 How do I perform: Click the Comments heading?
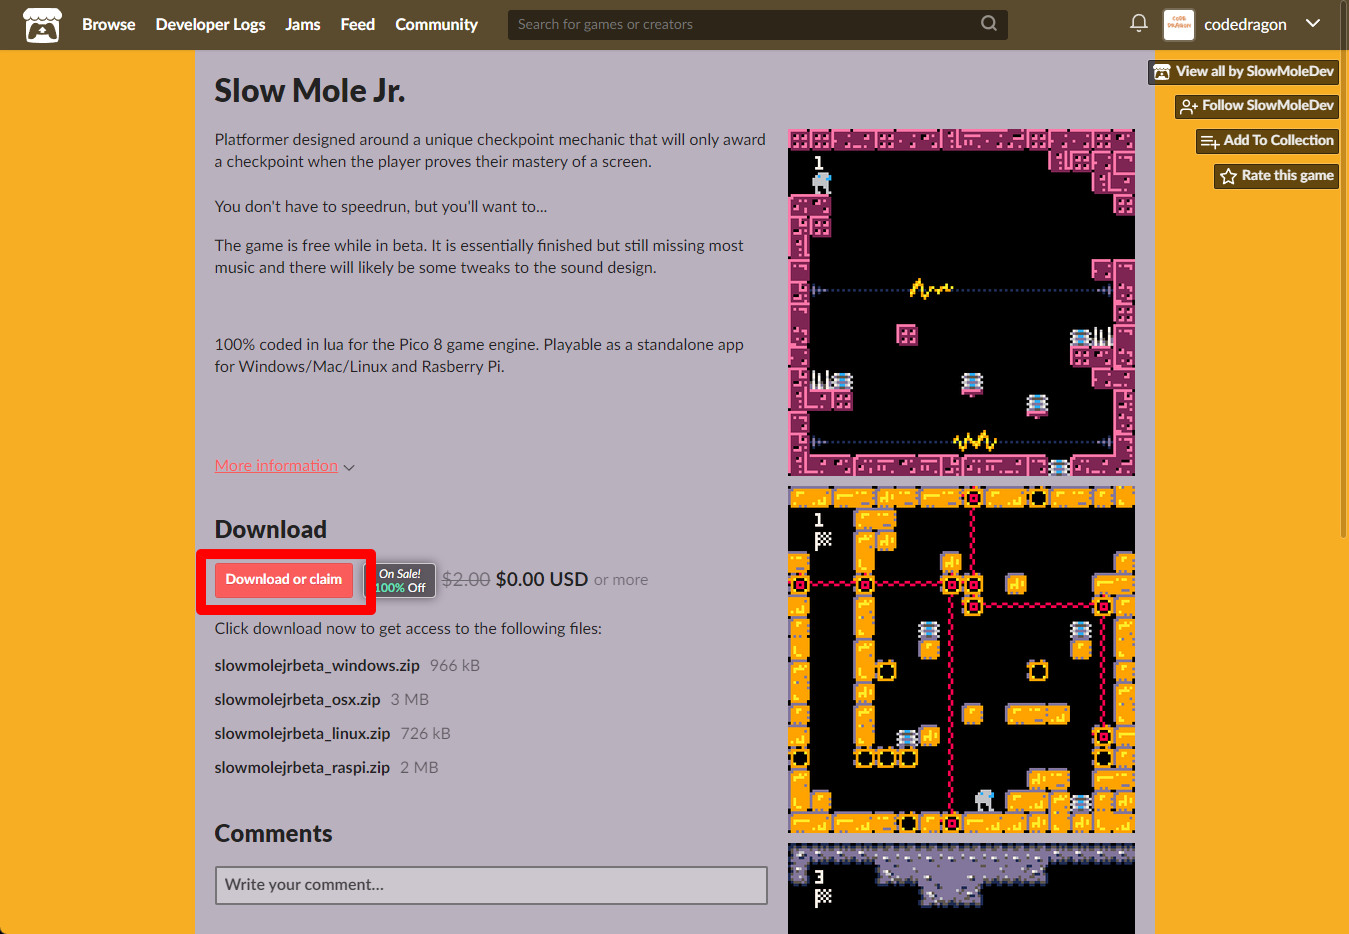pyautogui.click(x=274, y=834)
